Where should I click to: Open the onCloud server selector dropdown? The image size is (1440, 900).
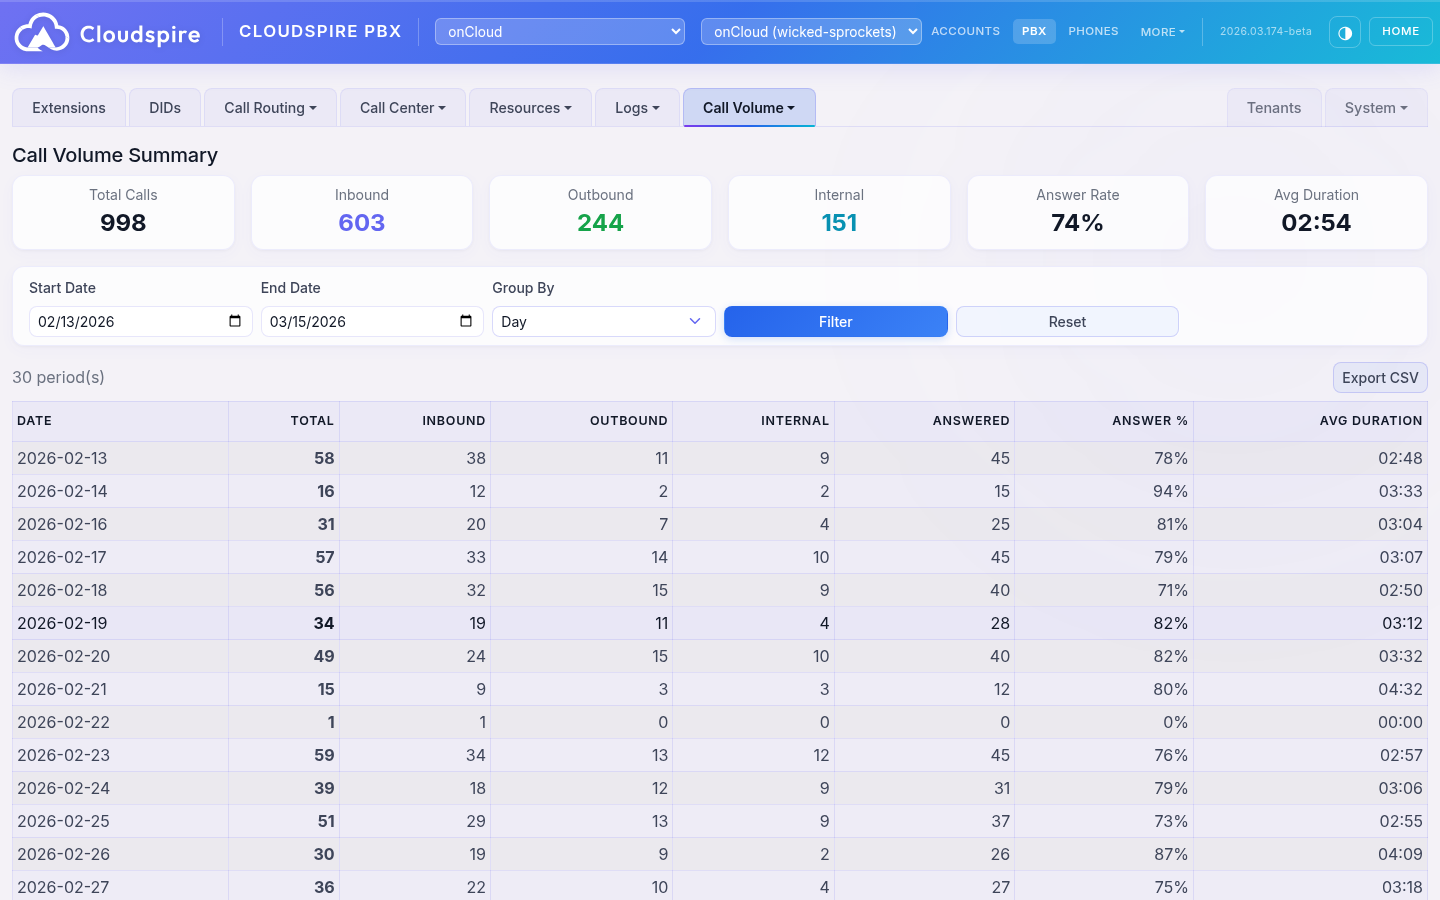click(x=559, y=31)
